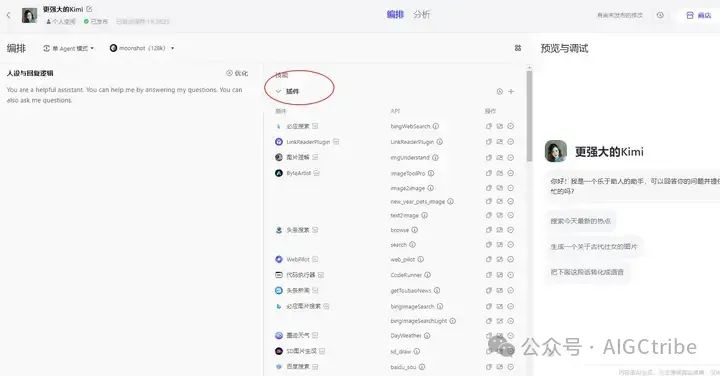Edit parameters of browse API
The width and height of the screenshot is (720, 376).
(500, 230)
